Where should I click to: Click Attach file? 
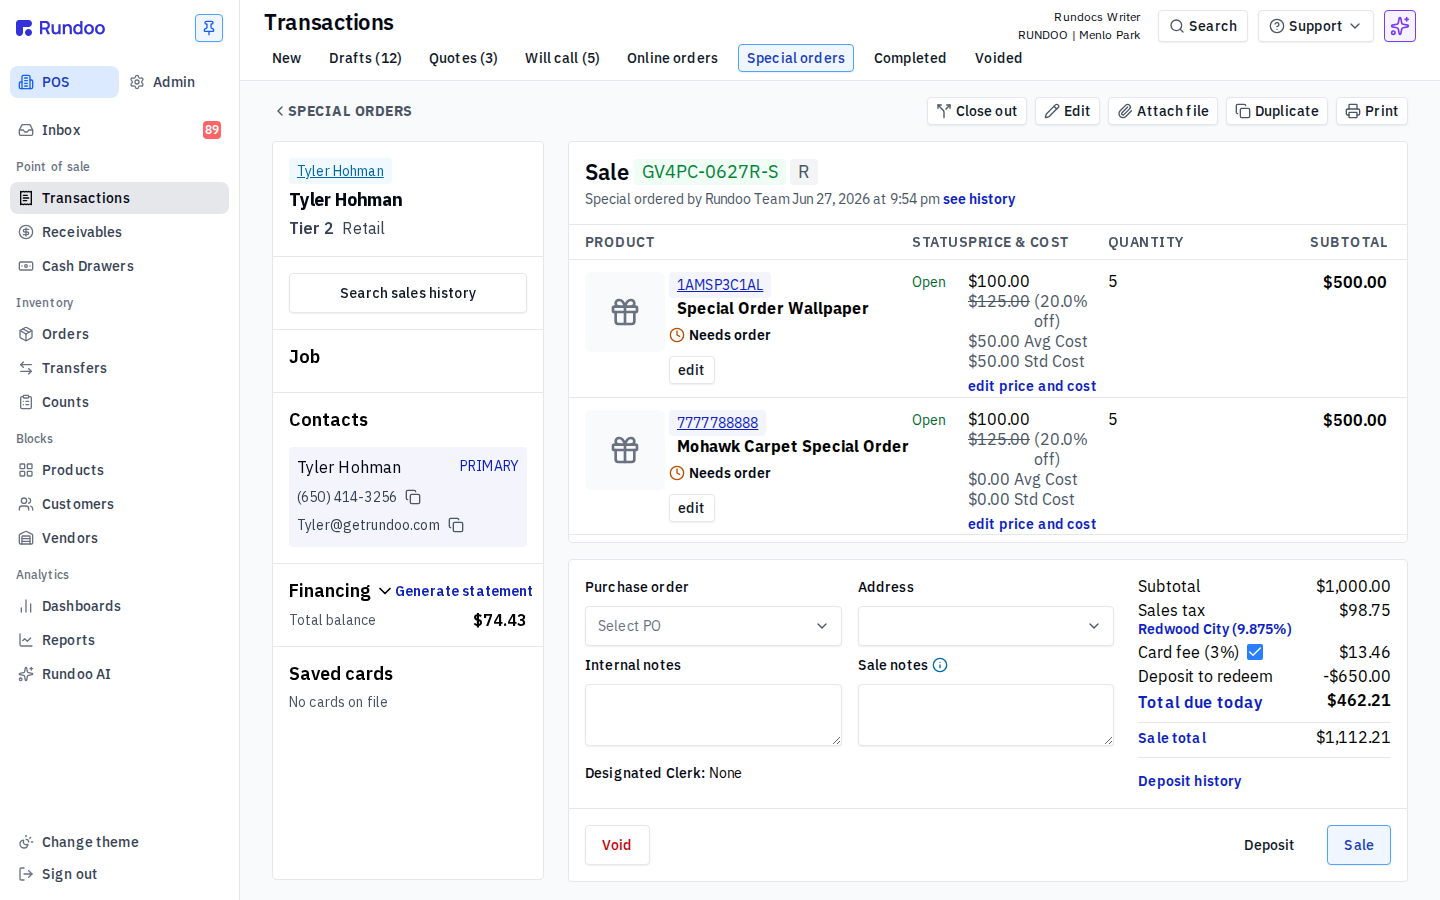click(x=1163, y=111)
